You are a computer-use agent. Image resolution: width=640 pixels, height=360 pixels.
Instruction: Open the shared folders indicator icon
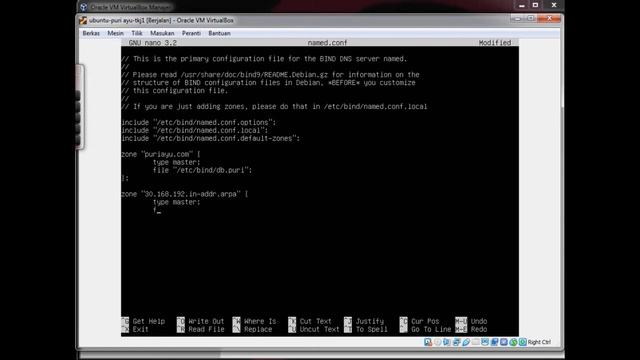(x=476, y=342)
